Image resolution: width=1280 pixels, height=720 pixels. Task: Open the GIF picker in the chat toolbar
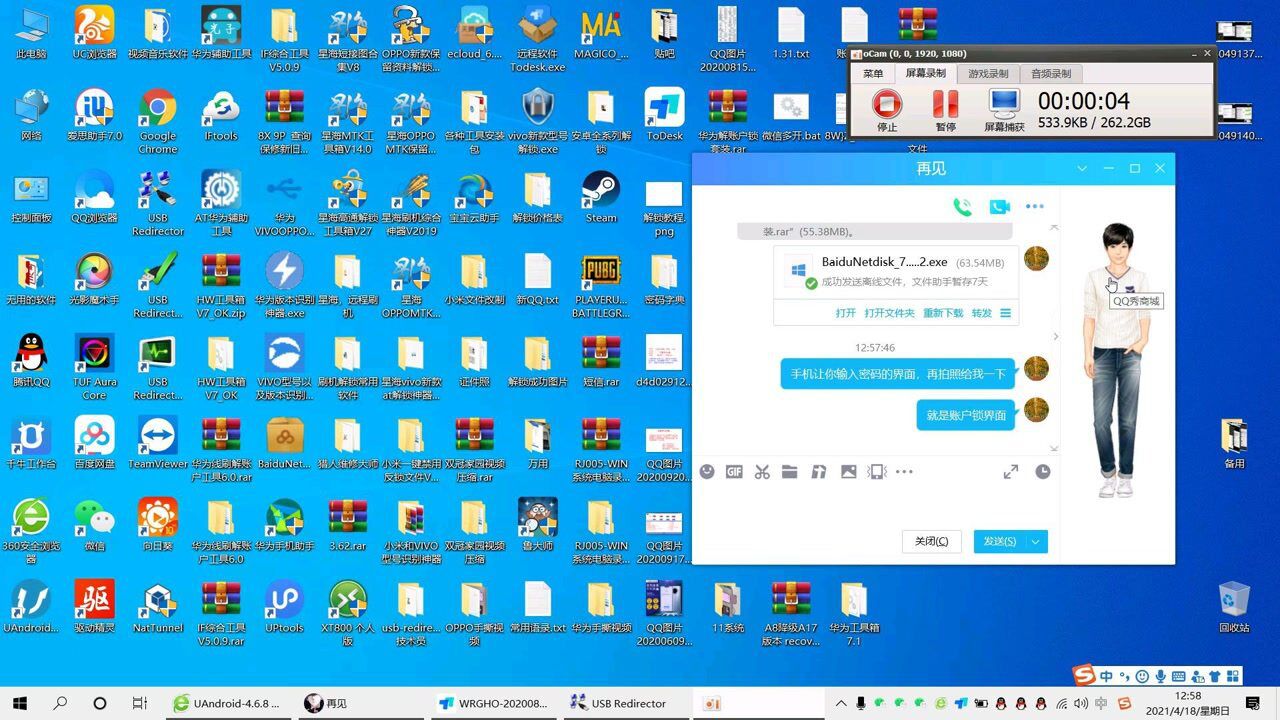[x=734, y=472]
